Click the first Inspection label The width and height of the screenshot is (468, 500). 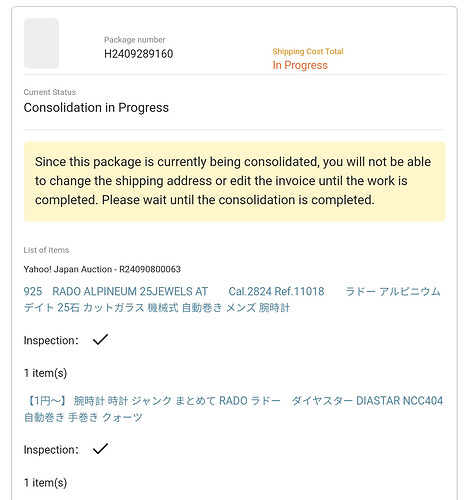point(51,340)
